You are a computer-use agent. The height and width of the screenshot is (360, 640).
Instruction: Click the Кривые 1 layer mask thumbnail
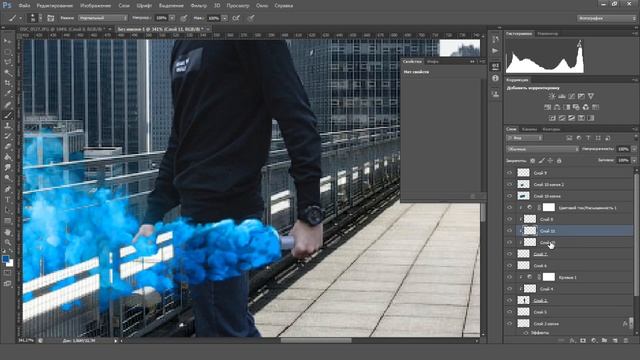click(x=549, y=277)
